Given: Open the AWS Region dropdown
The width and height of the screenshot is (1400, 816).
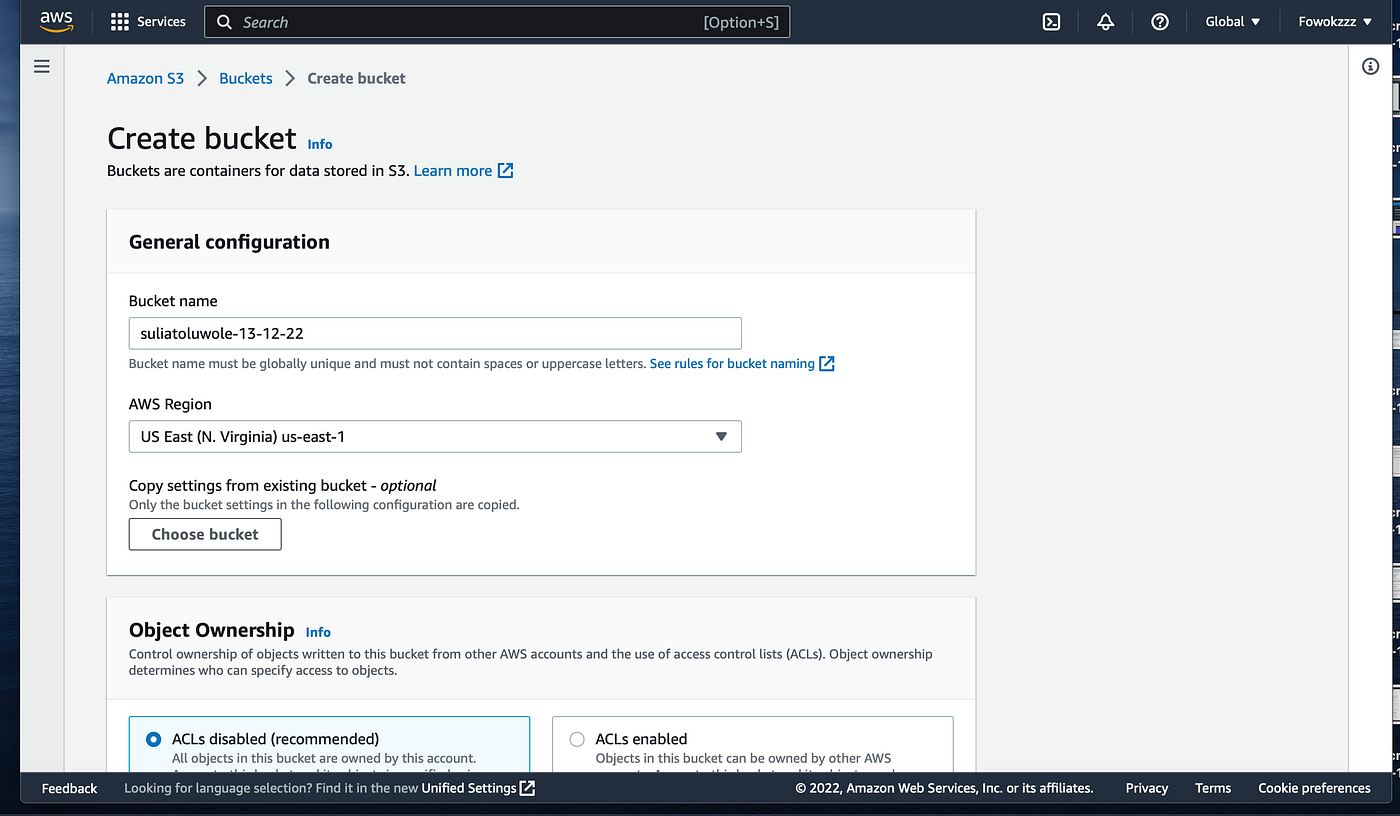Looking at the screenshot, I should tap(435, 437).
